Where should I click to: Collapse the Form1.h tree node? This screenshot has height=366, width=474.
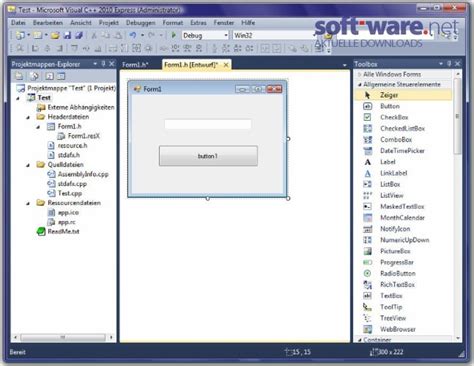[38, 127]
